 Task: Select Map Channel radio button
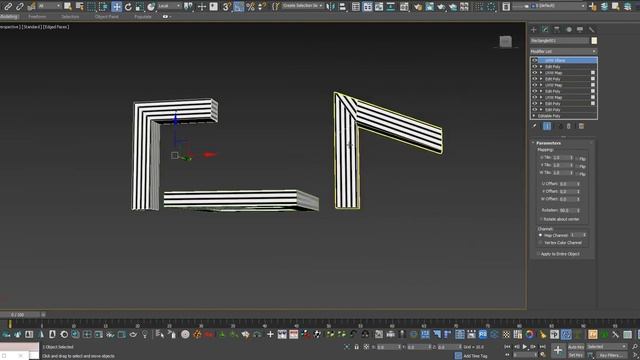(540, 236)
